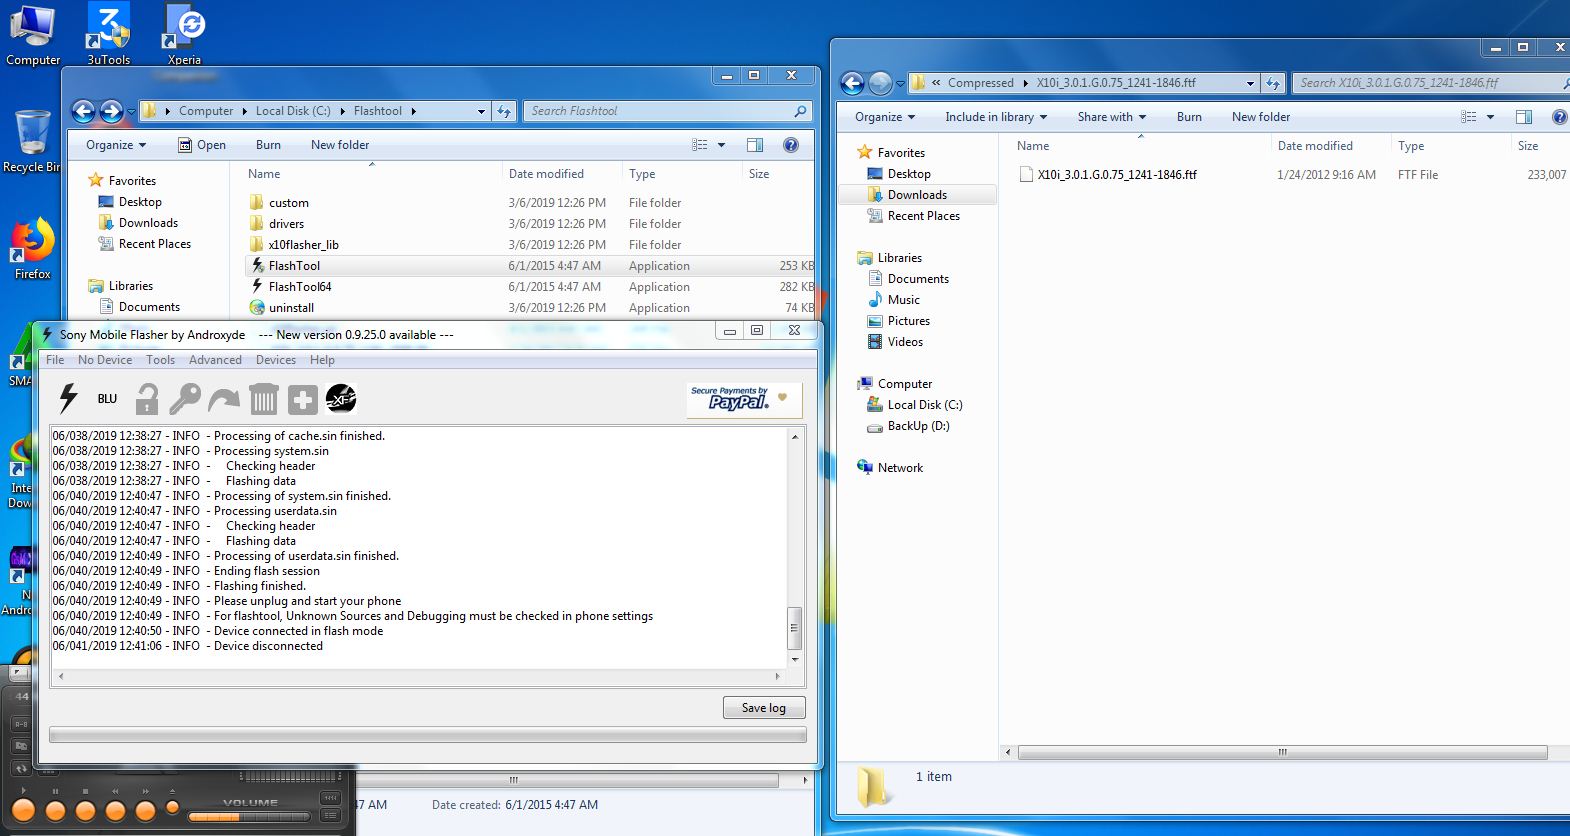Viewport: 1570px width, 836px height.
Task: Open the Firefox desktop icon
Action: pyautogui.click(x=32, y=249)
